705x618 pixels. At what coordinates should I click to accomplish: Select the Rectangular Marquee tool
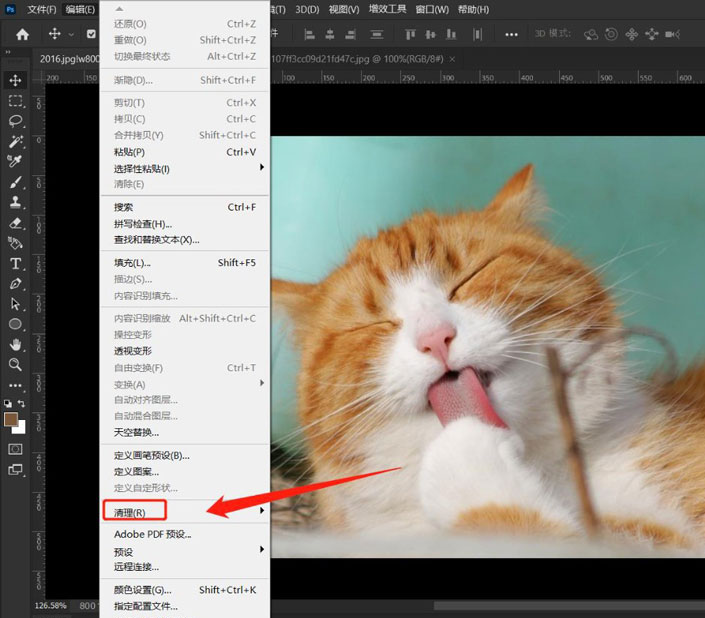(16, 101)
